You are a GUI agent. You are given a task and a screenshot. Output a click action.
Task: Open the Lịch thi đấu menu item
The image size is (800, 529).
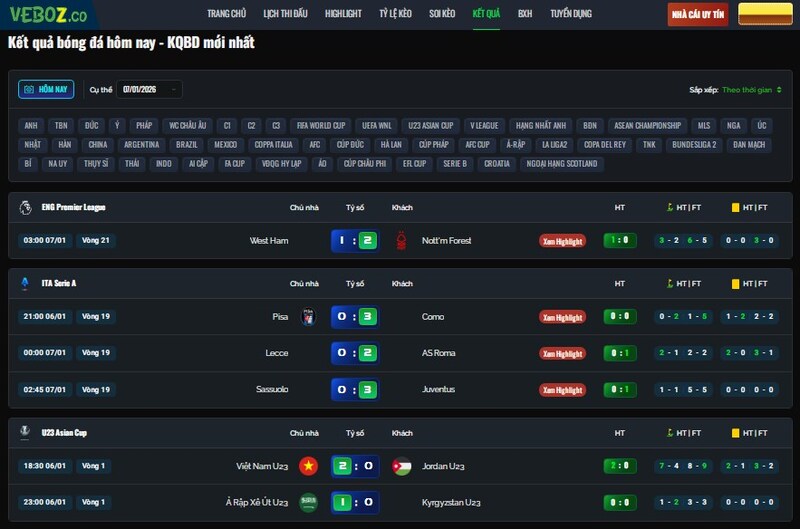click(285, 14)
